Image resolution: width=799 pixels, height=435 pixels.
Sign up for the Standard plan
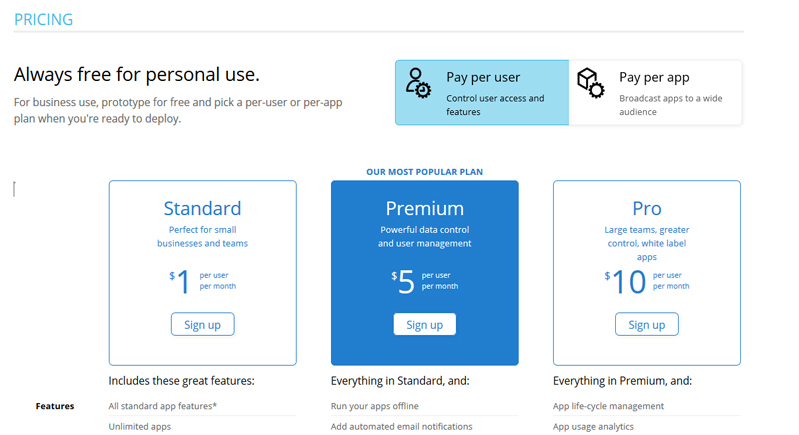202,325
